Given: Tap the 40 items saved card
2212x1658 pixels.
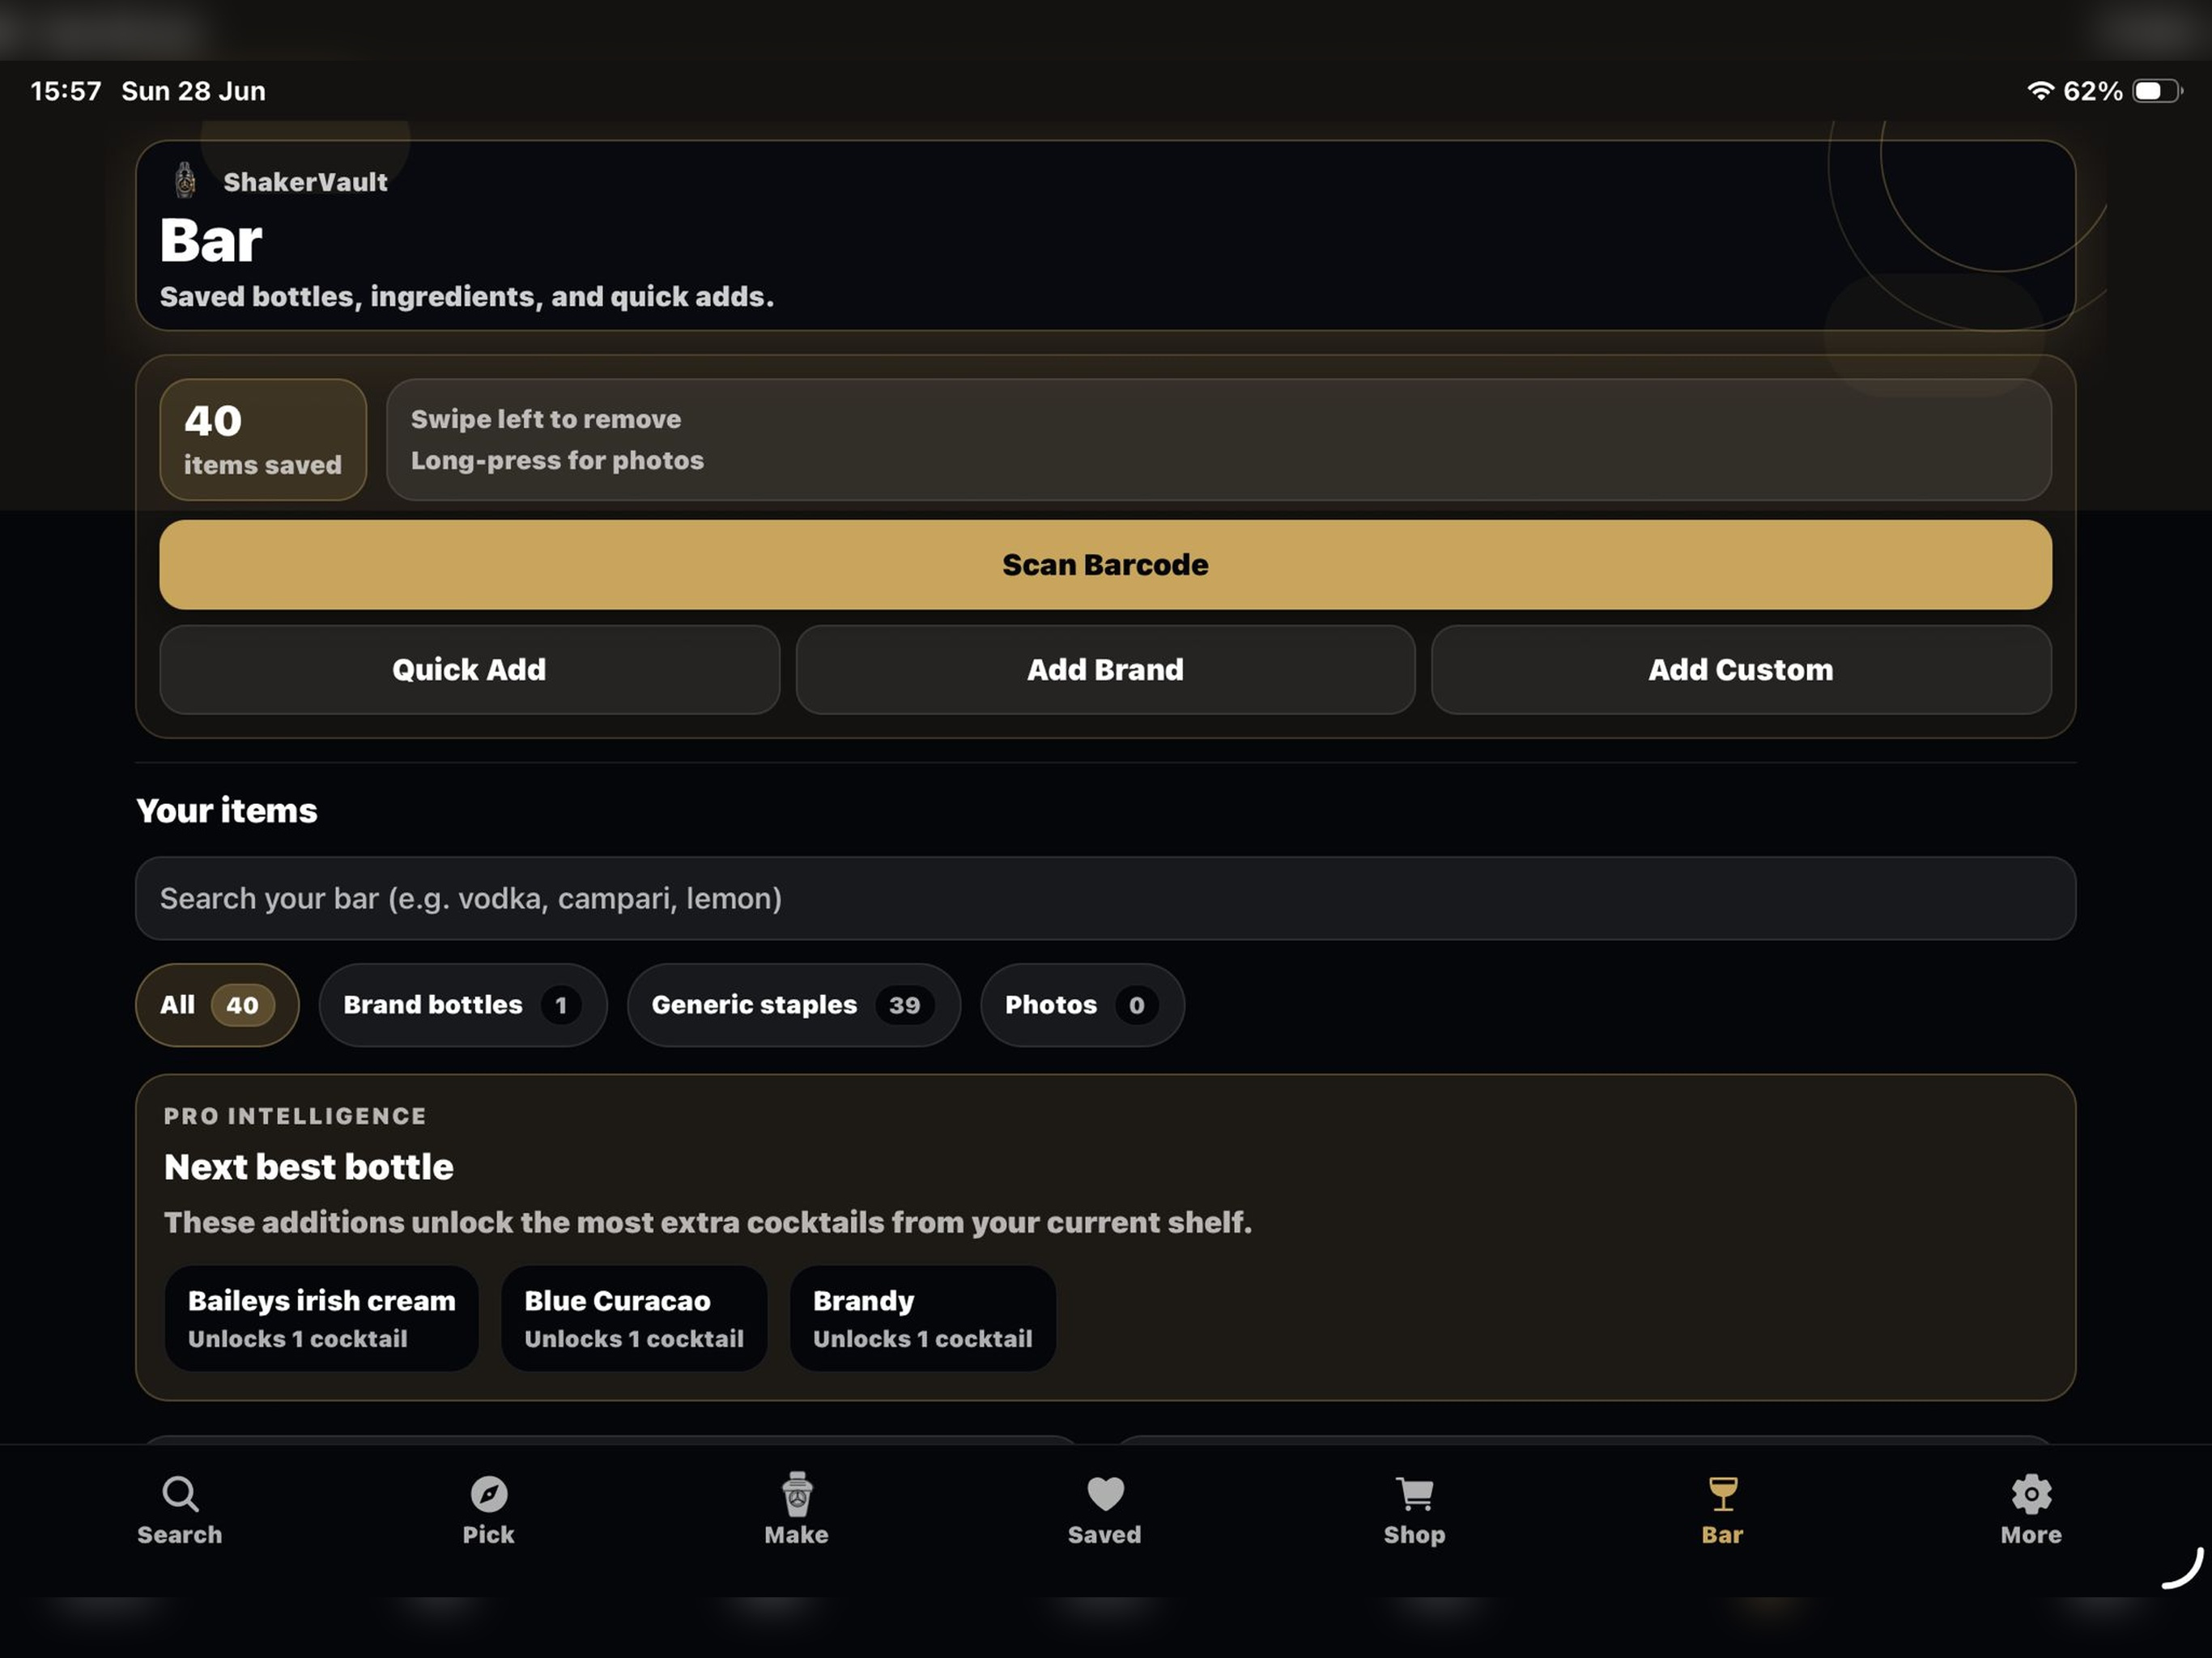Looking at the screenshot, I should pos(263,440).
